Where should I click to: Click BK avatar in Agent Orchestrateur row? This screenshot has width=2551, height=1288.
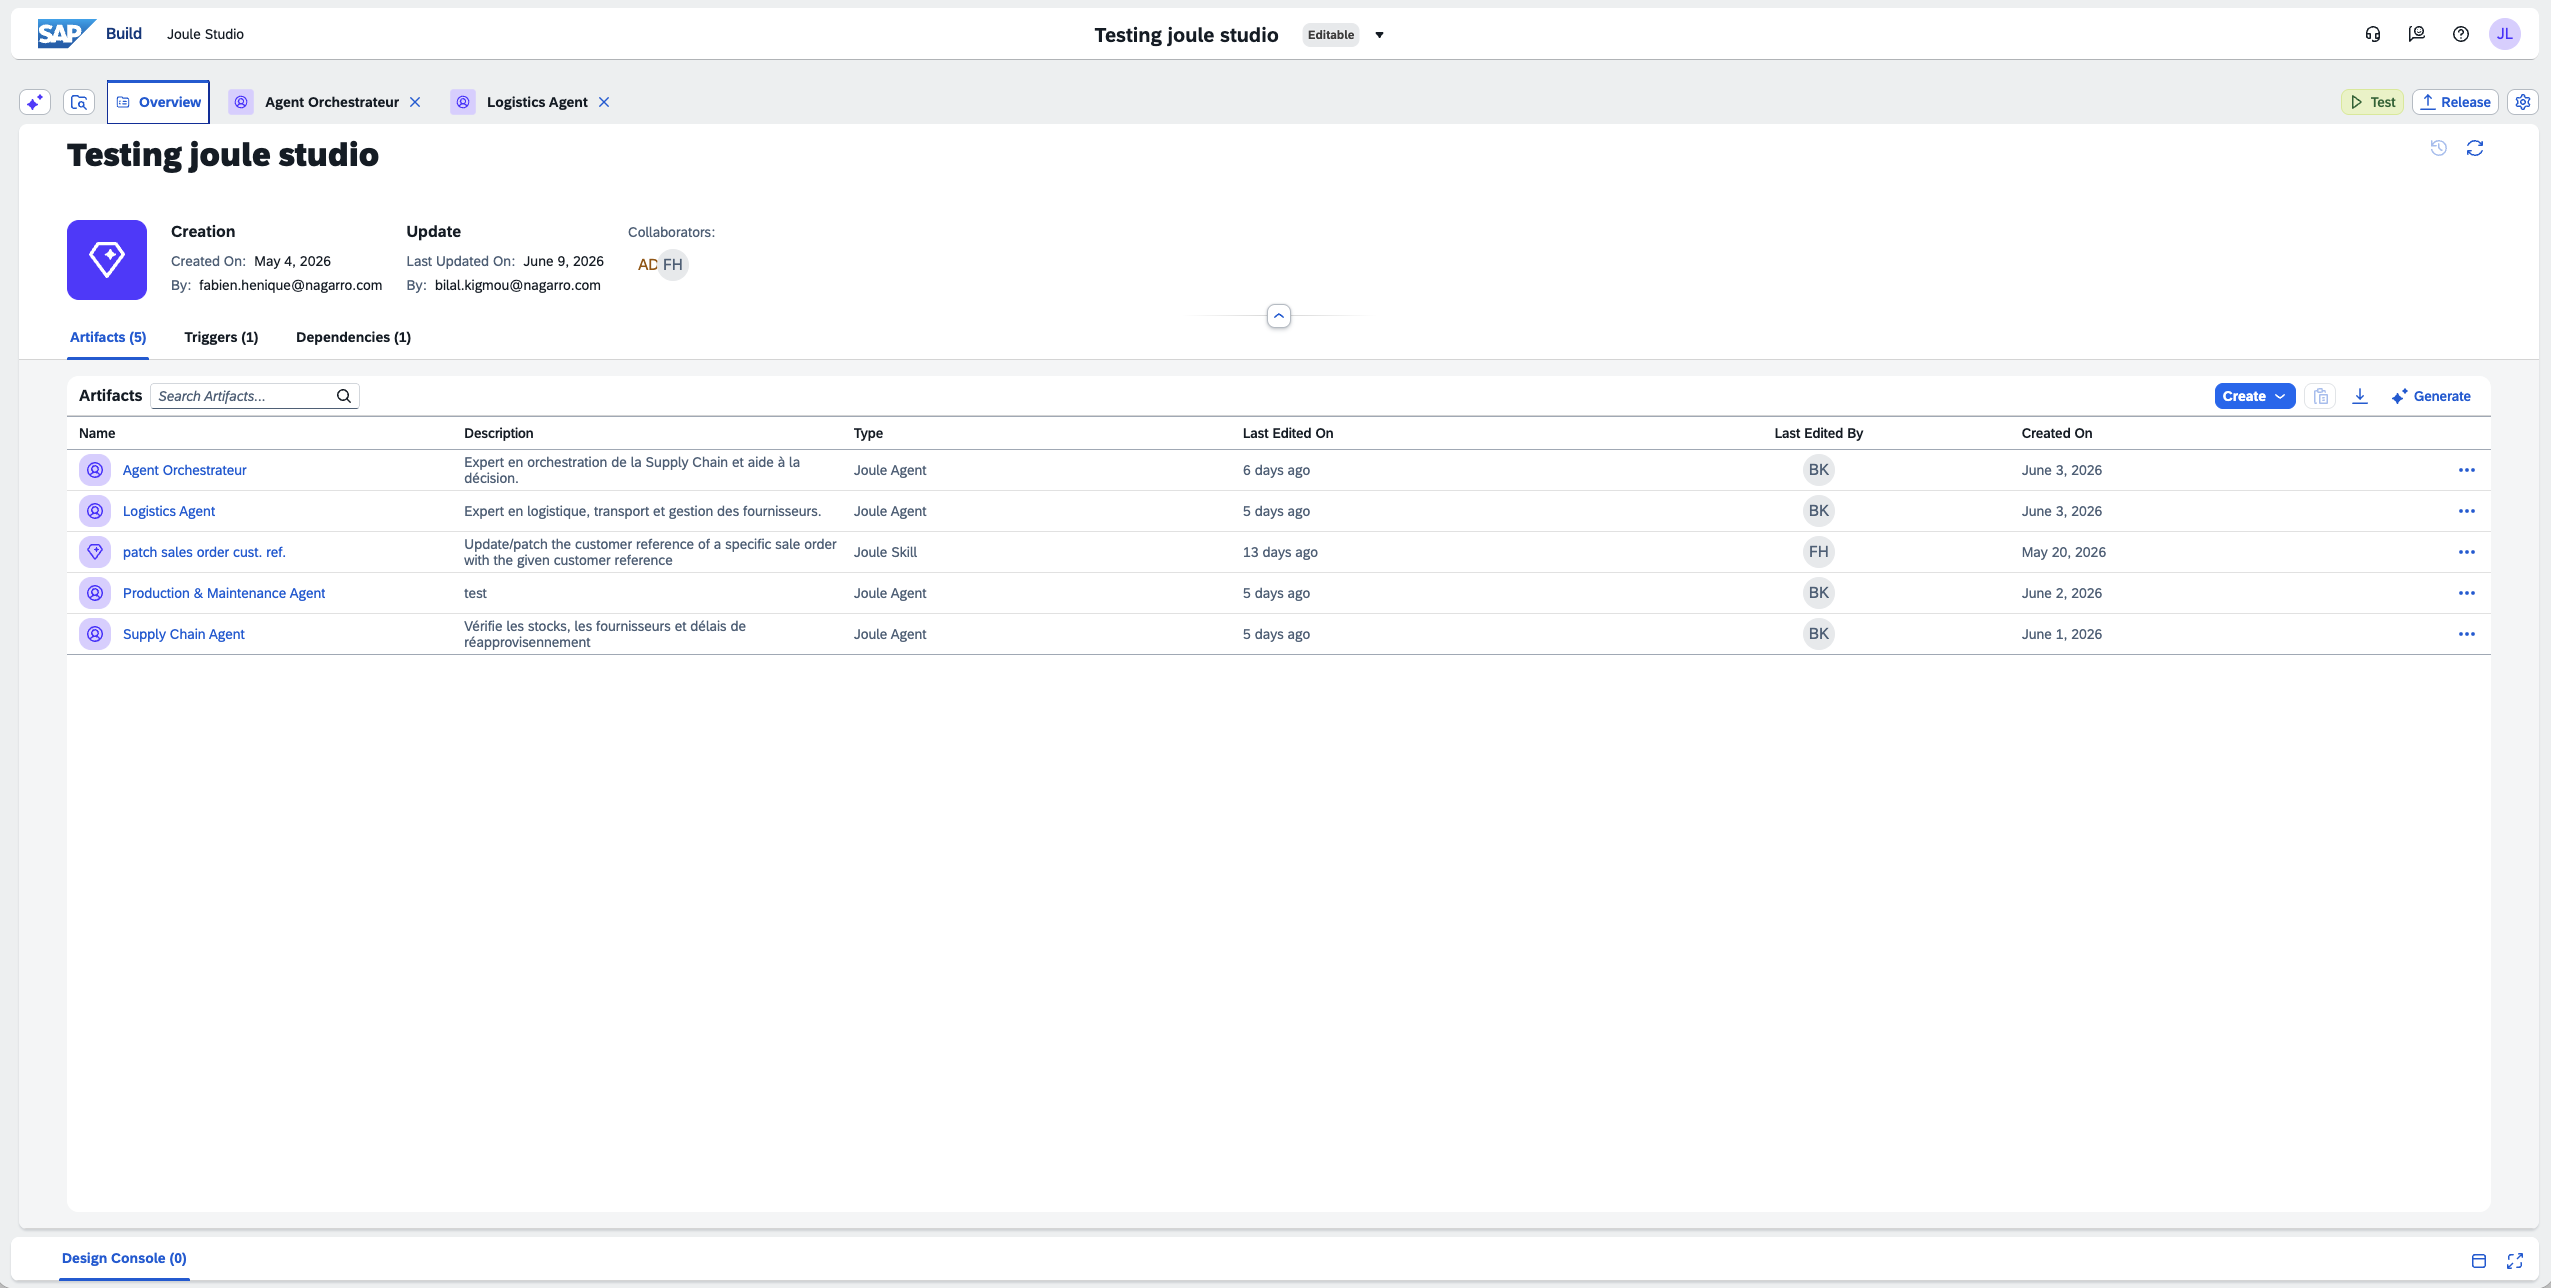pyautogui.click(x=1818, y=470)
